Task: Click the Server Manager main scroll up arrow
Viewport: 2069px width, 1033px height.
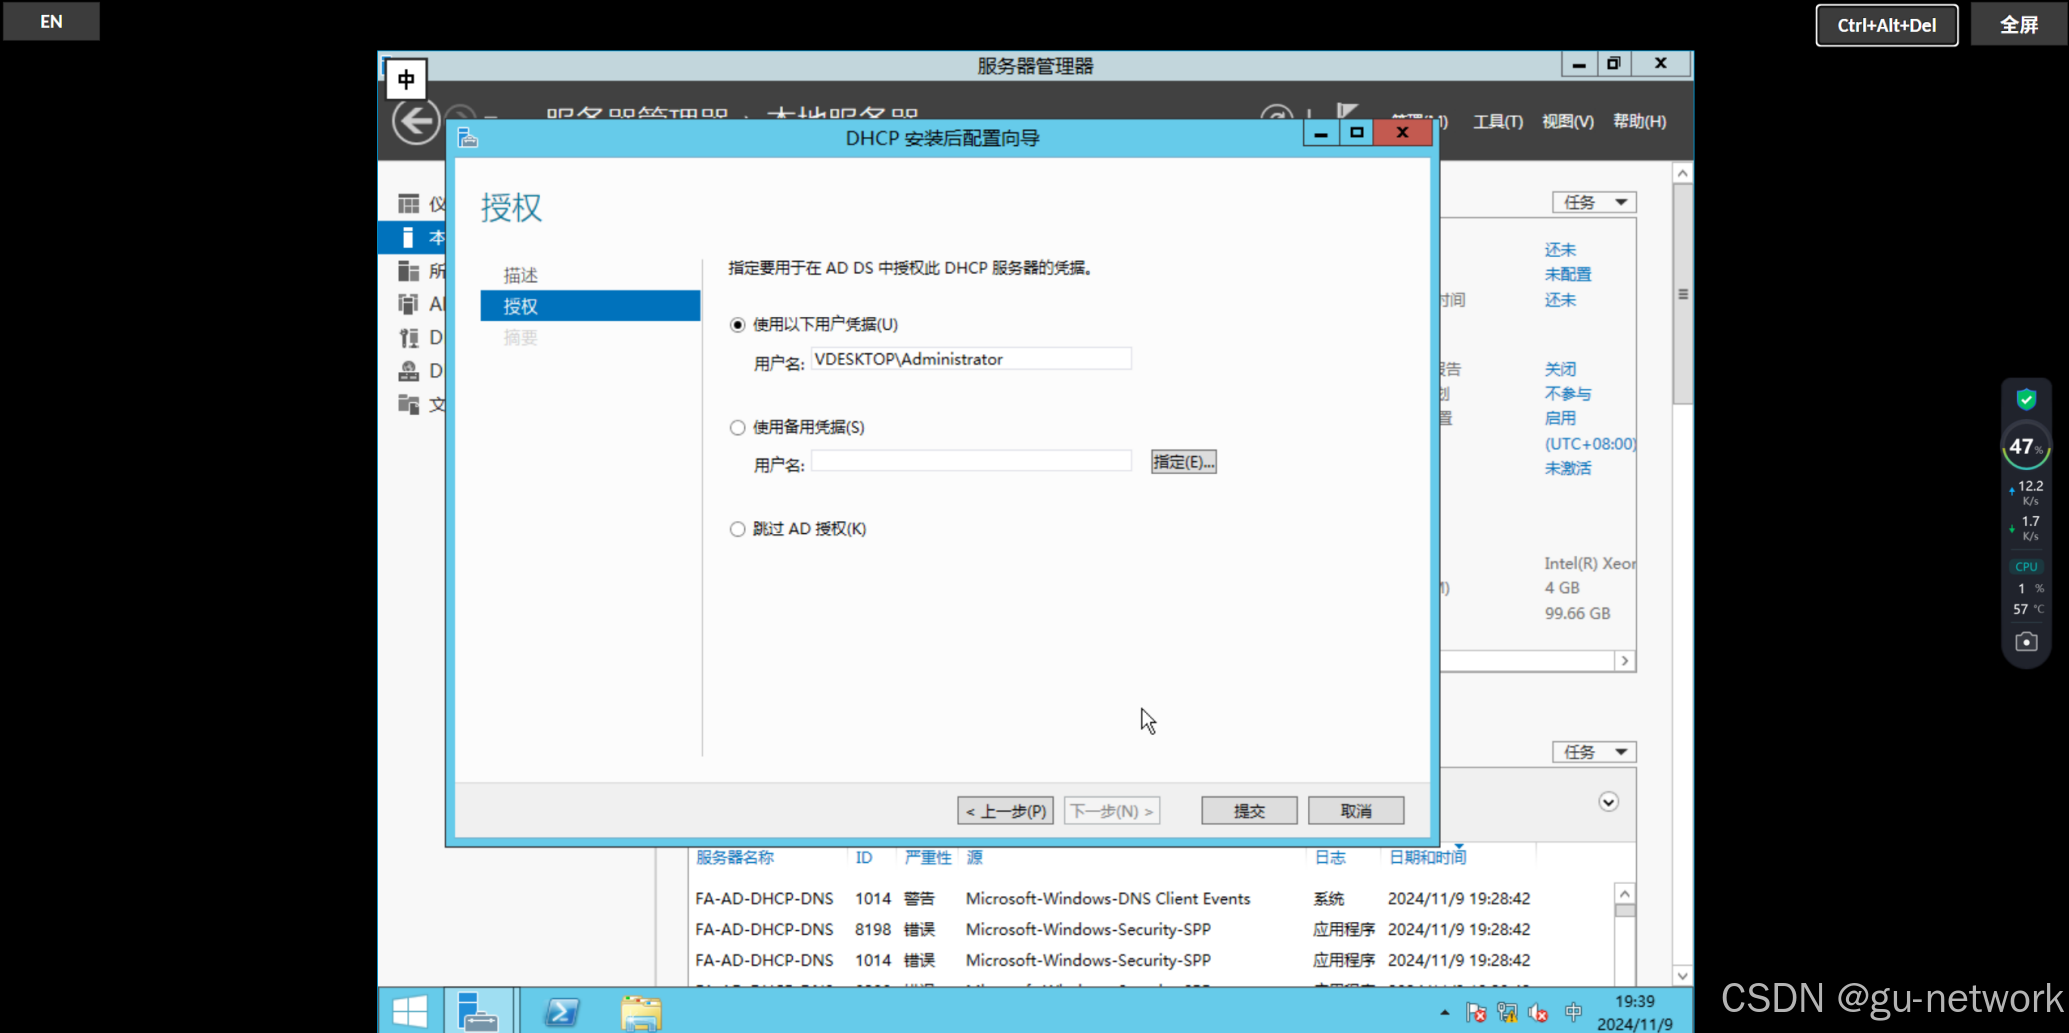Action: pyautogui.click(x=1683, y=173)
